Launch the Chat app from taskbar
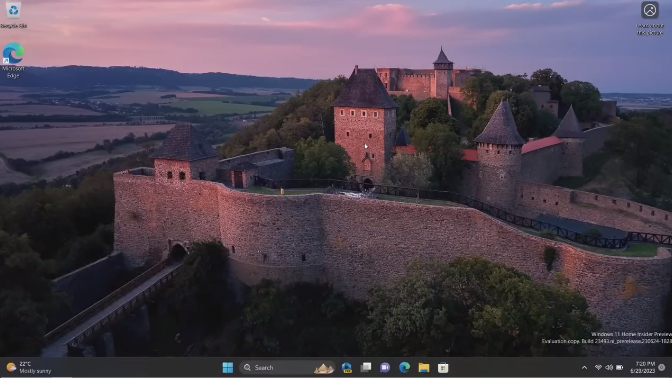This screenshot has height=379, width=672. pyautogui.click(x=385, y=367)
